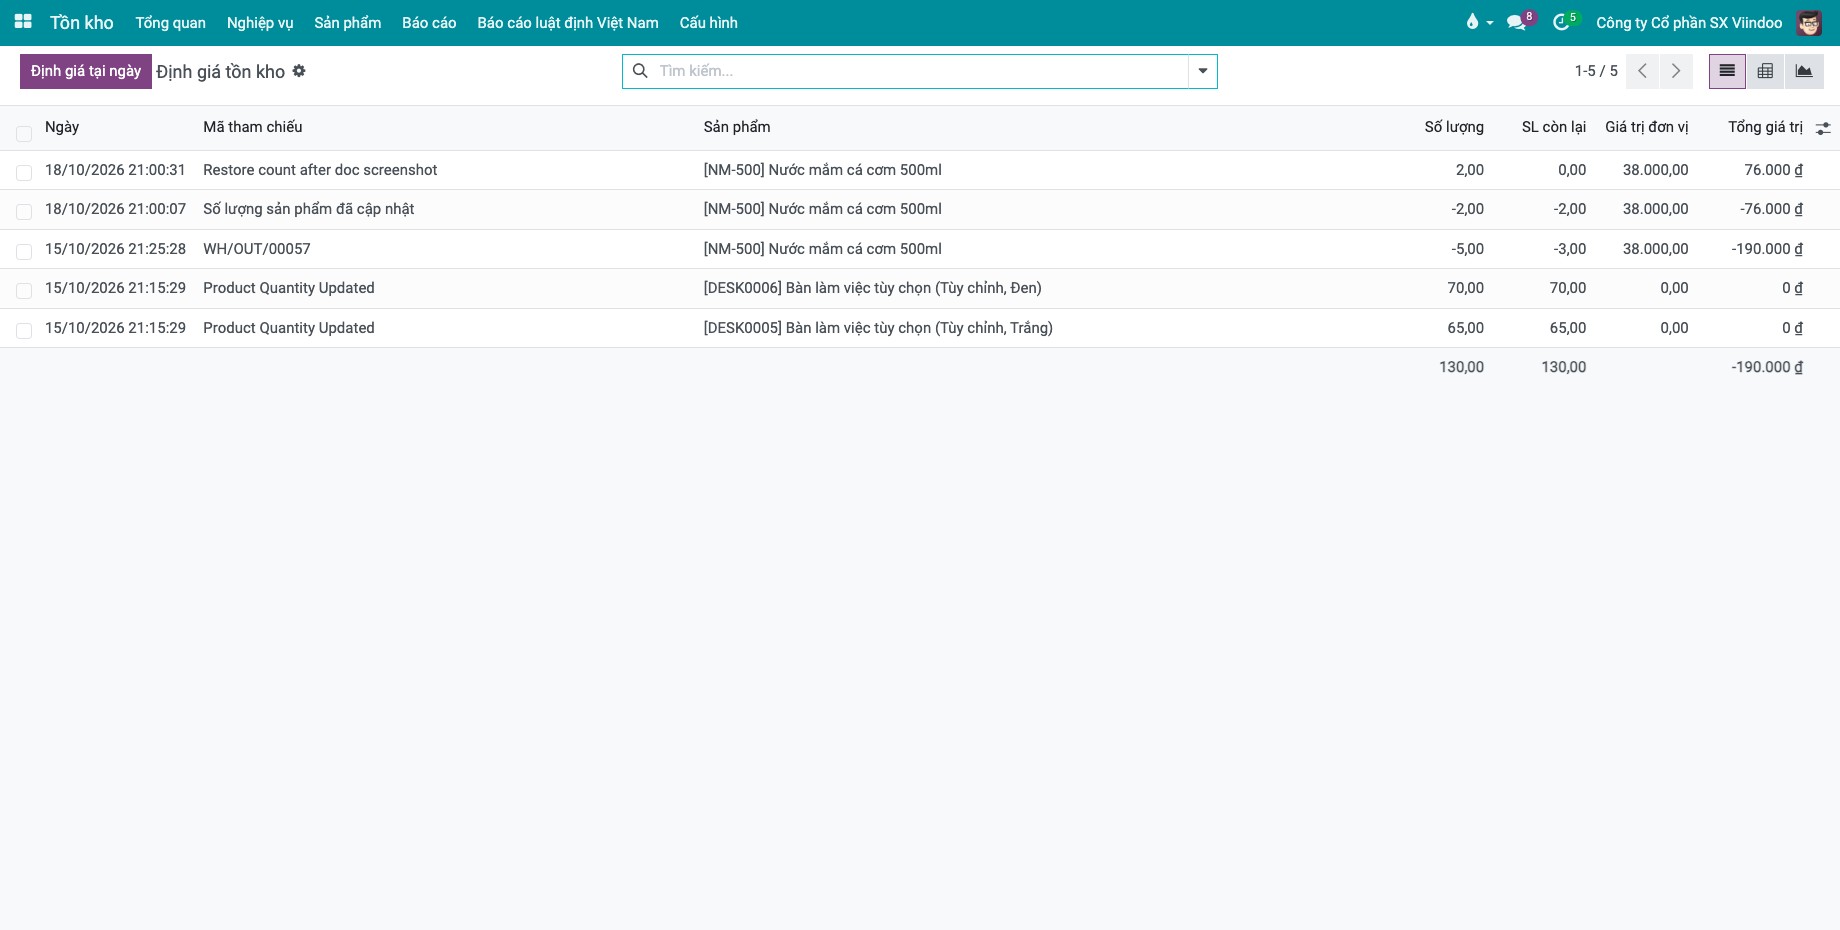
Task: Click the gear icon beside Định giá tồn kho
Action: (299, 71)
